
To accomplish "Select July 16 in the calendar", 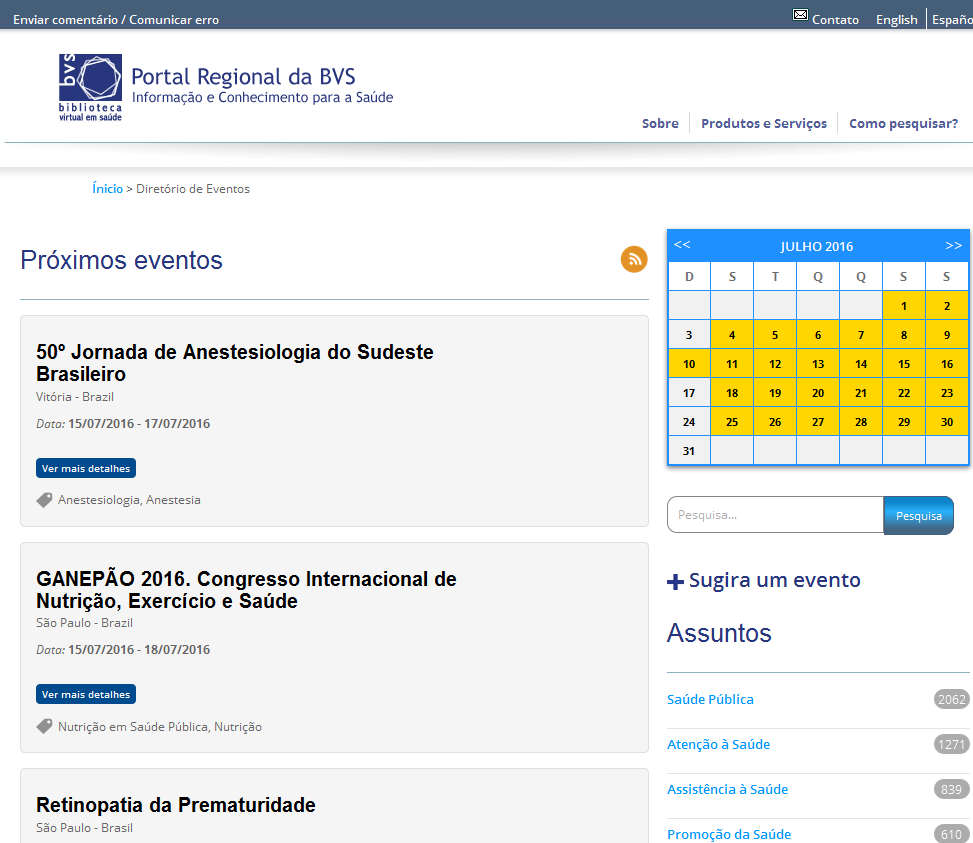I will tap(946, 364).
